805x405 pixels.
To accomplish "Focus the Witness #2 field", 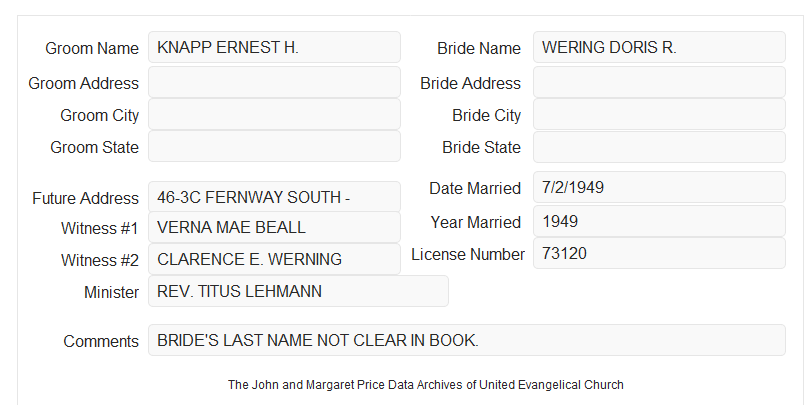I will point(274,259).
